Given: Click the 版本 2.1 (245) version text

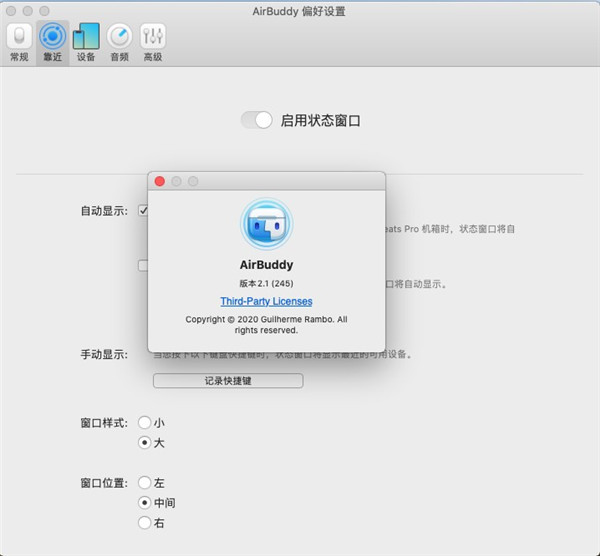Looking at the screenshot, I should coord(266,283).
